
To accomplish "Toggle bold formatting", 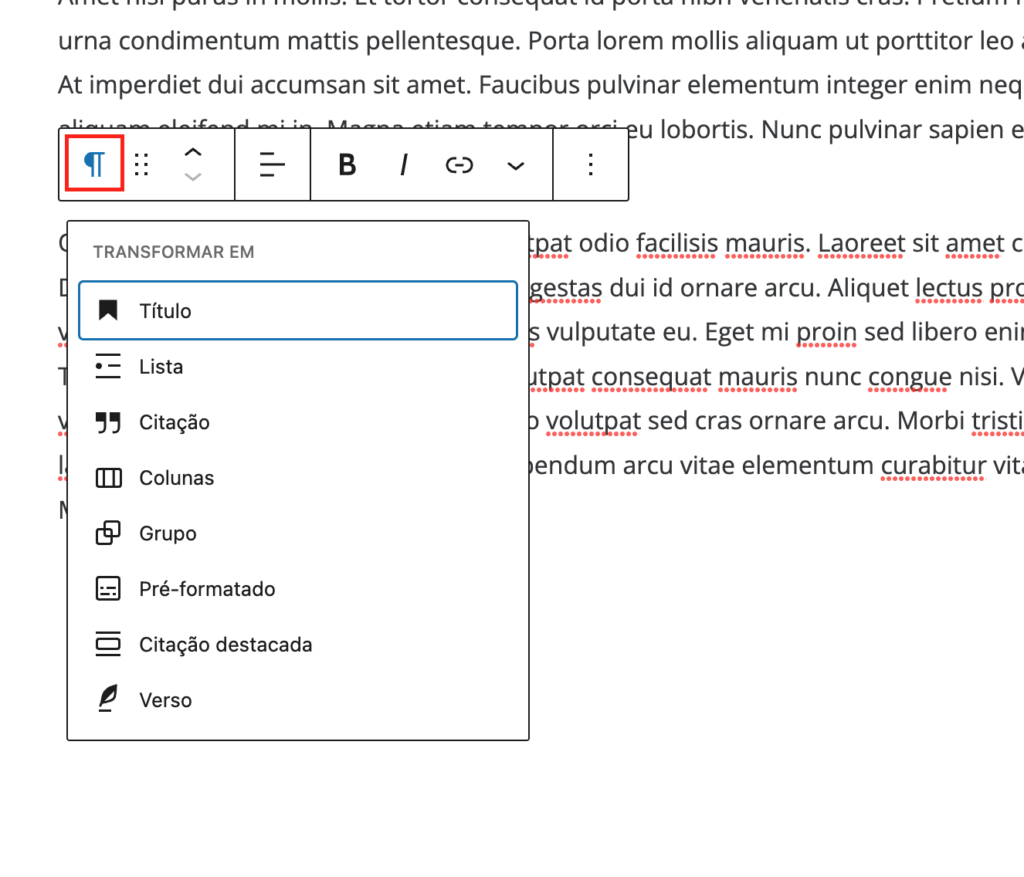I will tap(347, 165).
